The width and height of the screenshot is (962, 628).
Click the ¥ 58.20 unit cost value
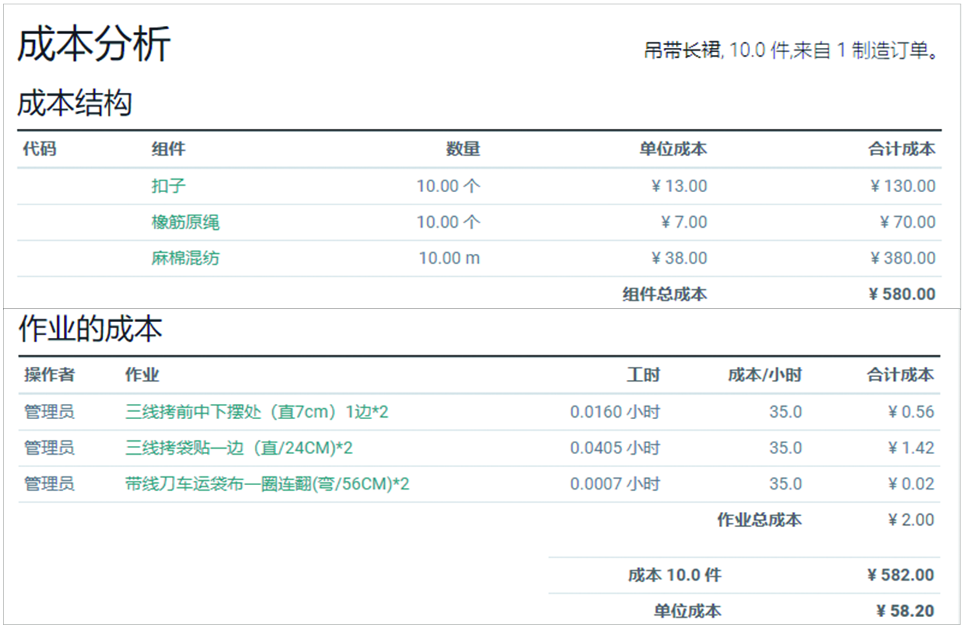click(x=904, y=611)
